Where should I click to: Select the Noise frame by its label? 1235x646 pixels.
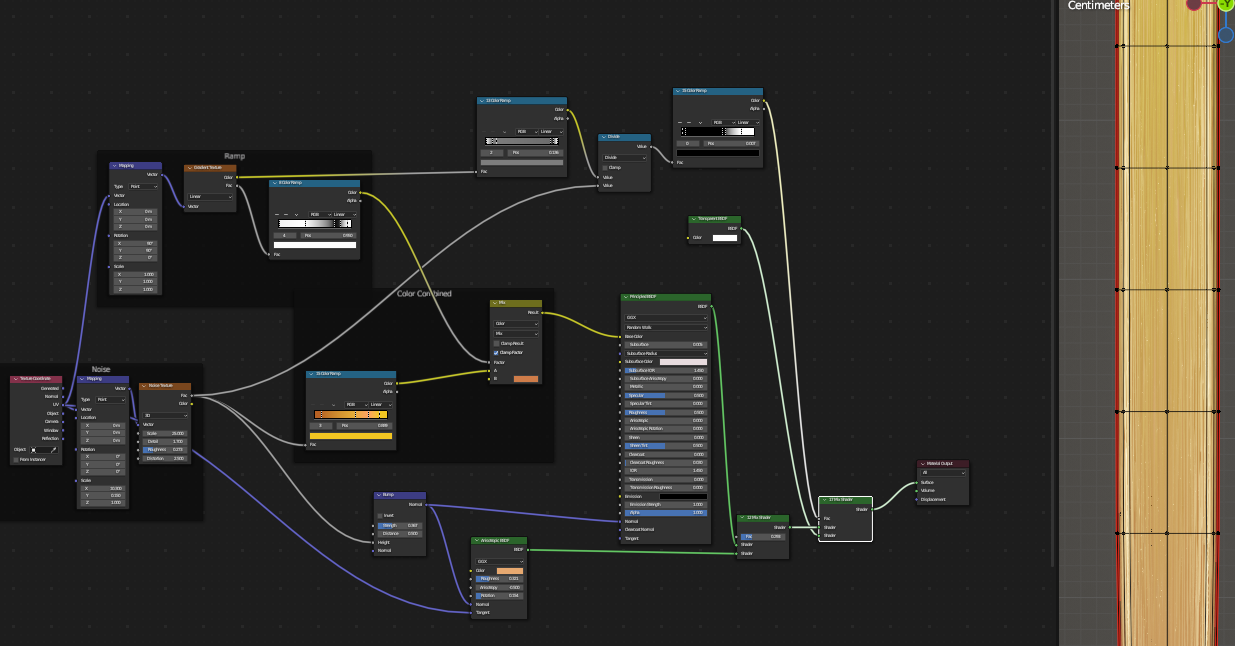point(101,369)
